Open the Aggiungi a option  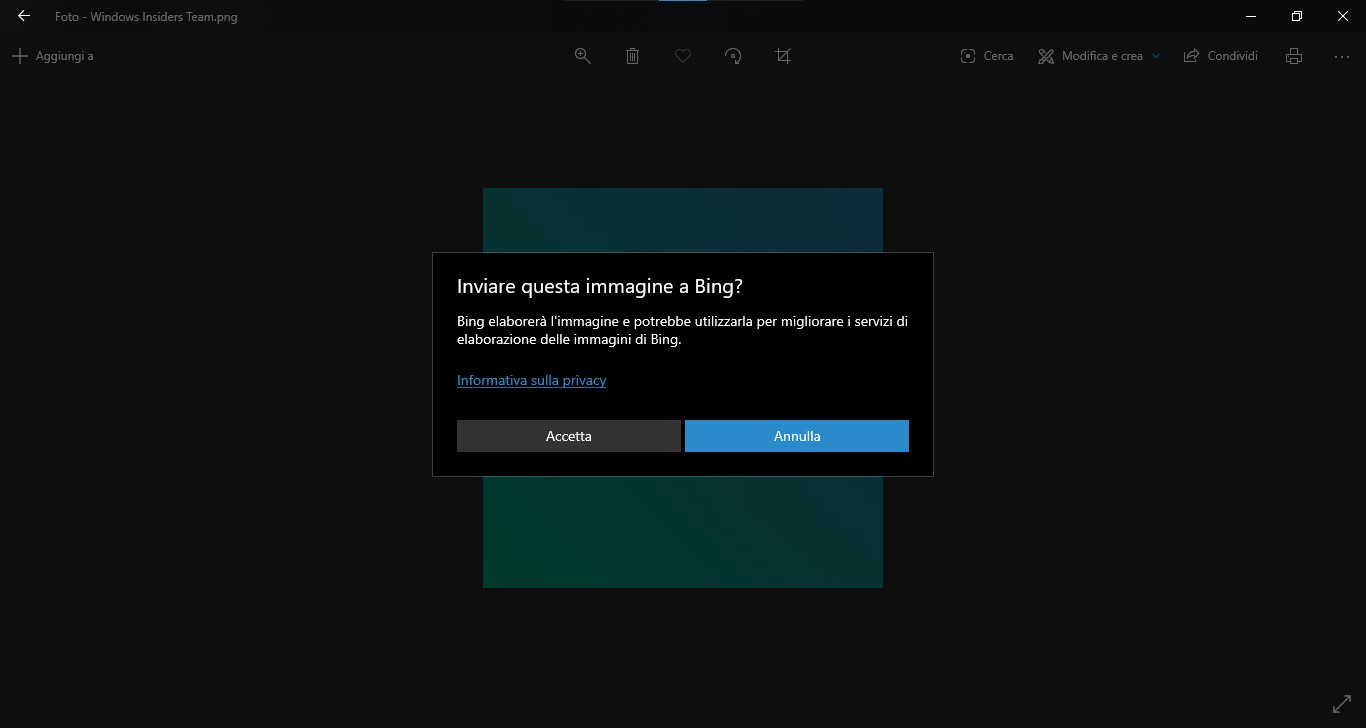click(53, 56)
